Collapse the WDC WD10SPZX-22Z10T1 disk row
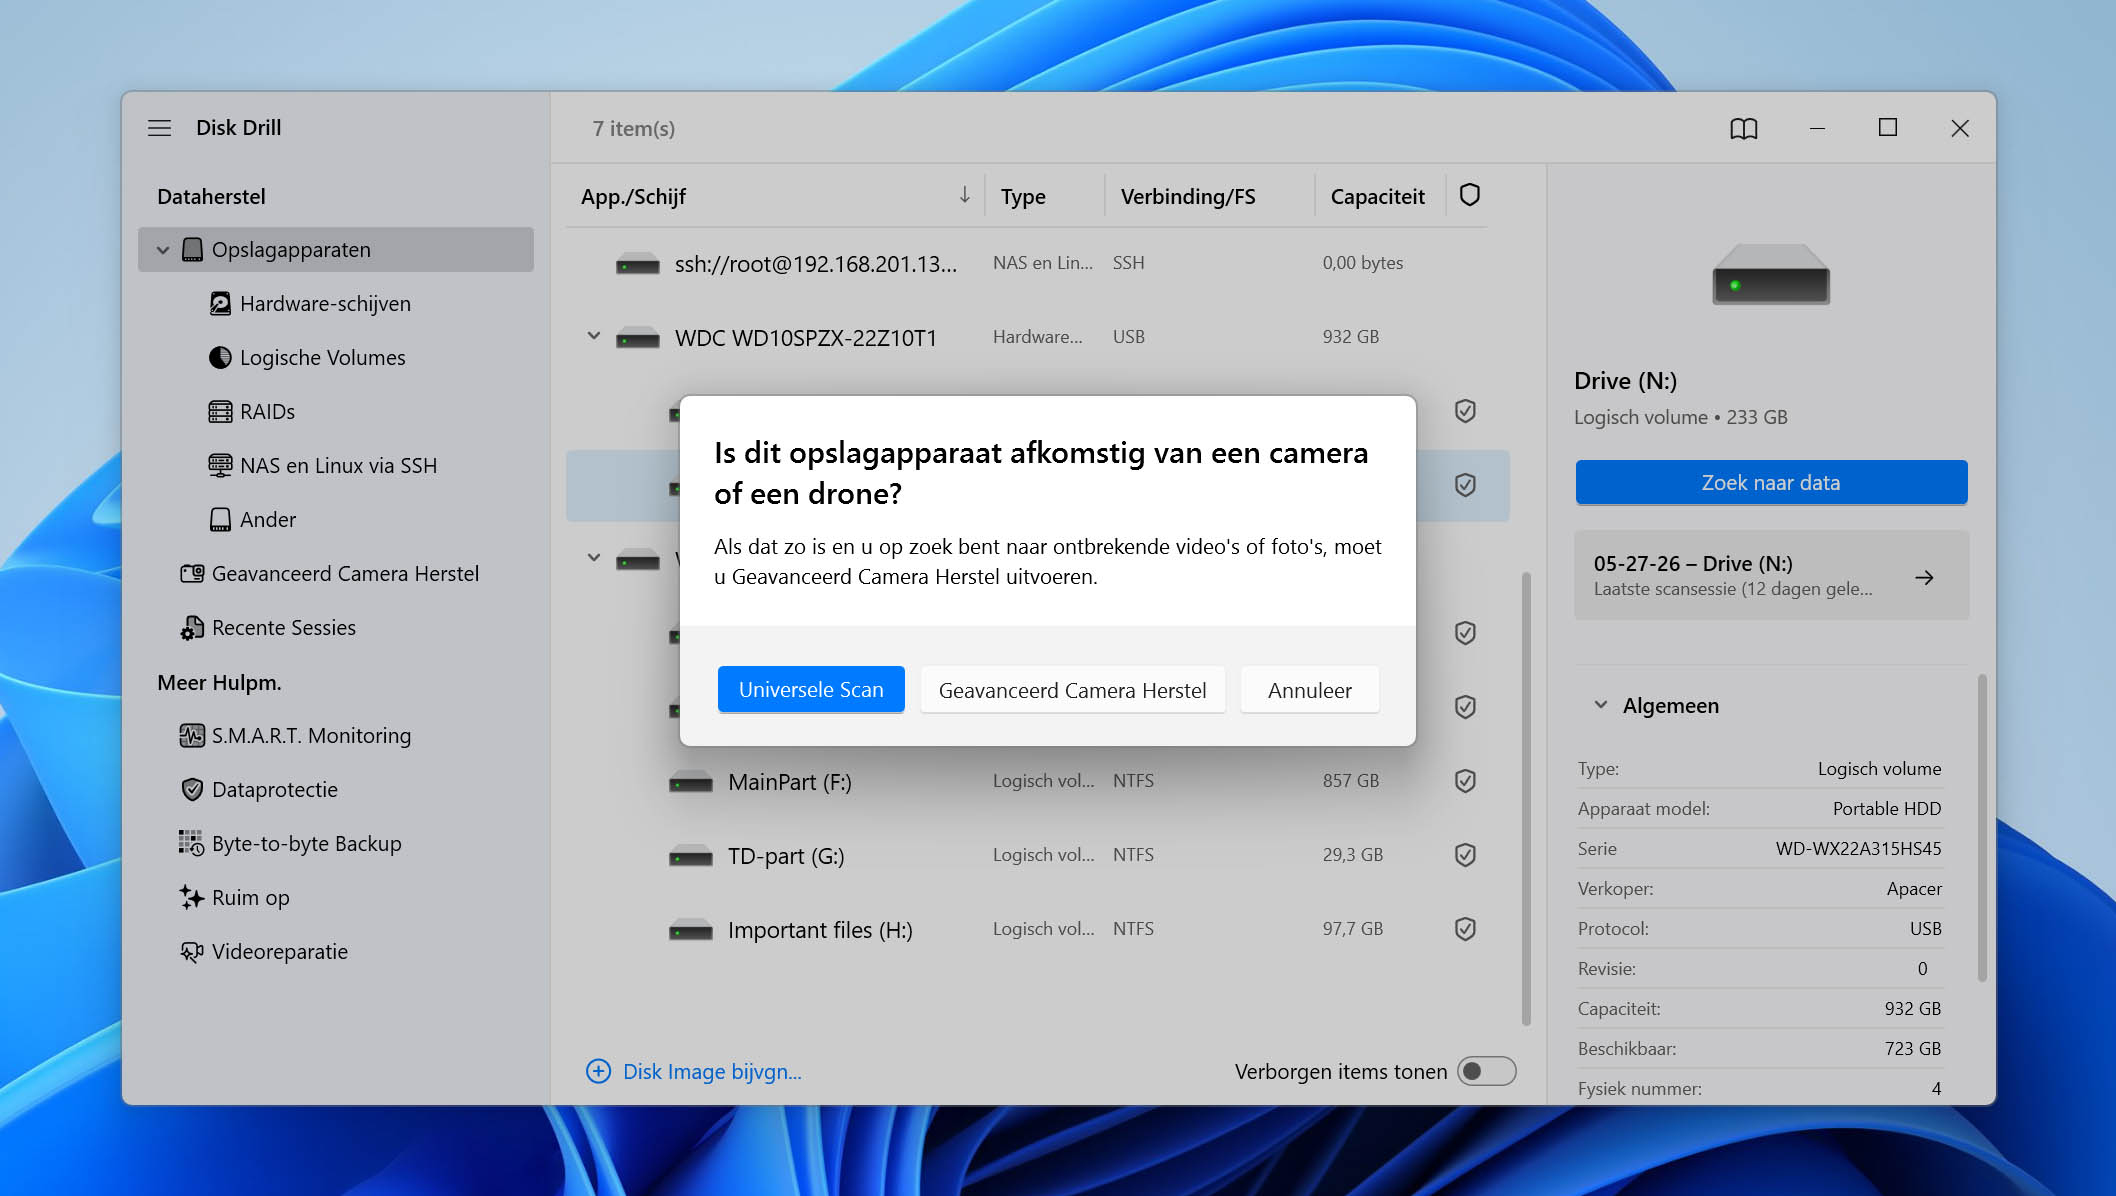2116x1196 pixels. tap(594, 337)
